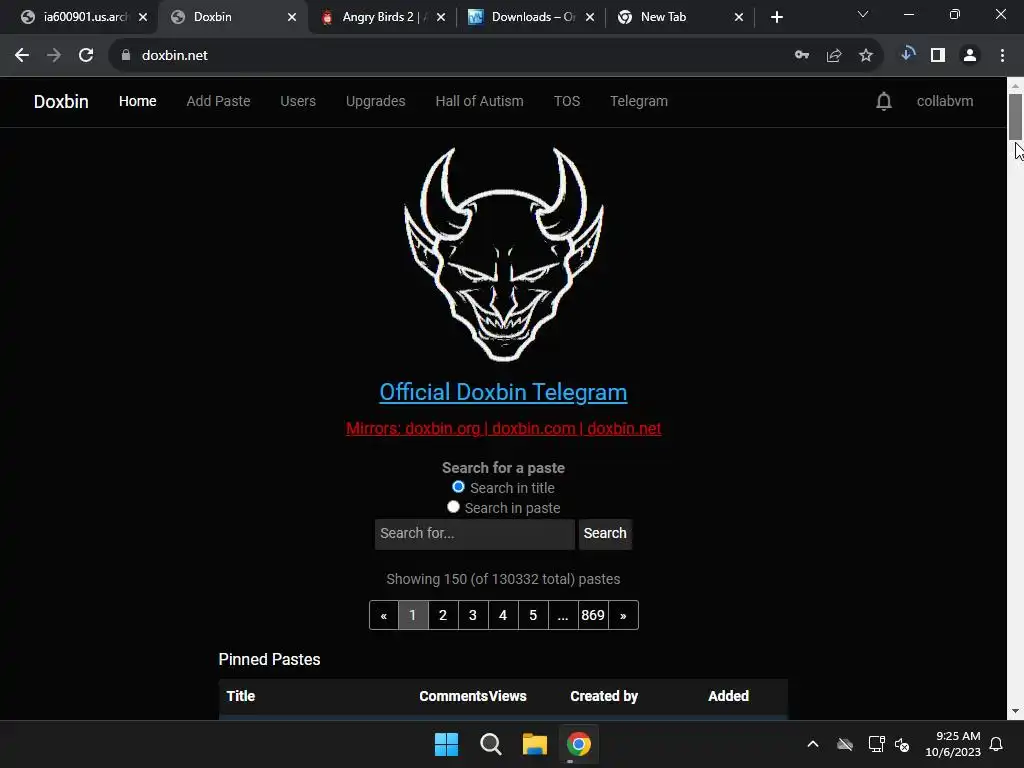Viewport: 1024px width, 768px height.
Task: Open Windows taskbar search
Action: pyautogui.click(x=490, y=744)
